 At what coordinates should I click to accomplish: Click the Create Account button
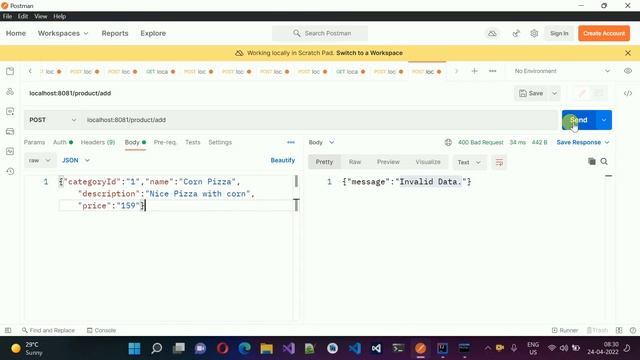[604, 33]
